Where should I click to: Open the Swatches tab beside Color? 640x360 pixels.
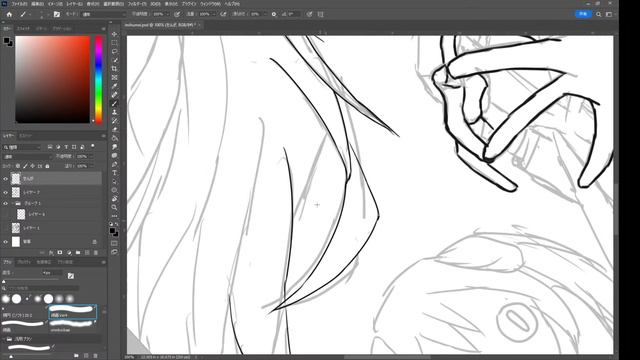tap(23, 29)
